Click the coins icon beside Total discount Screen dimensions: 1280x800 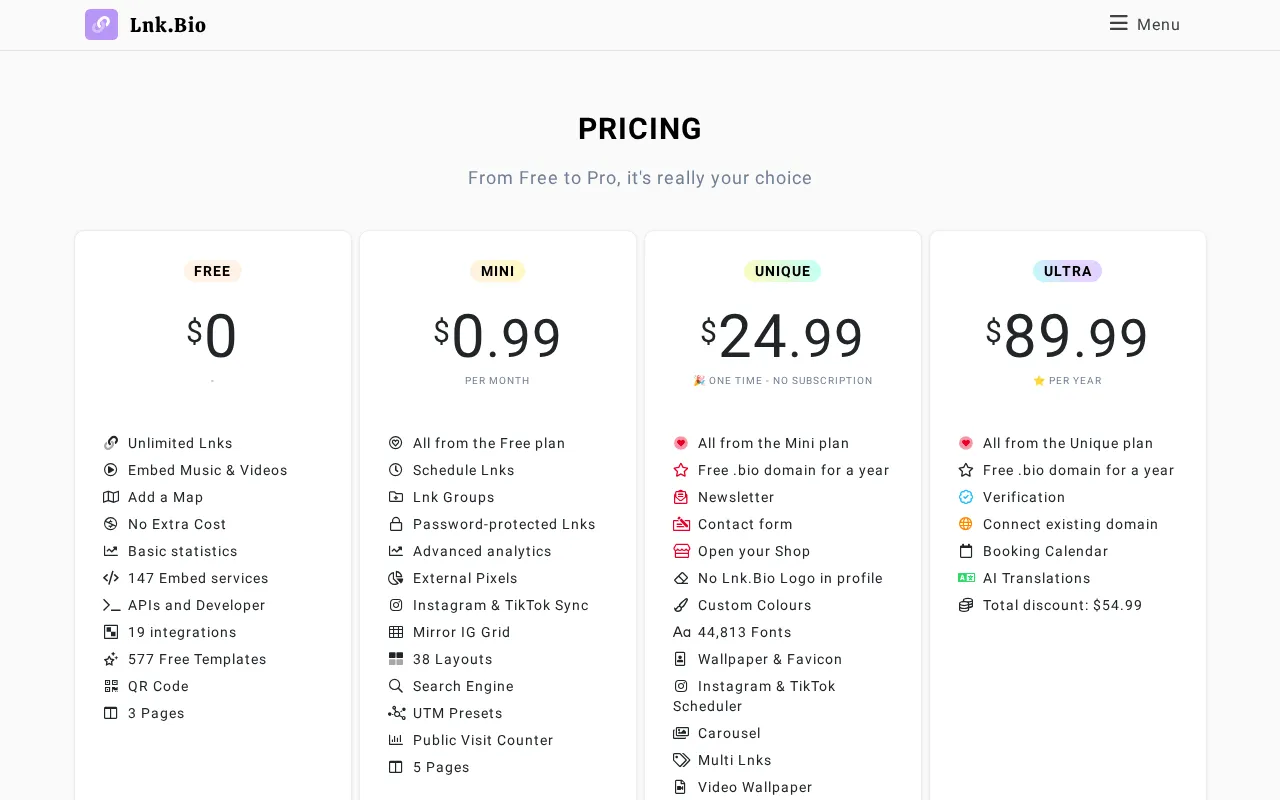966,605
